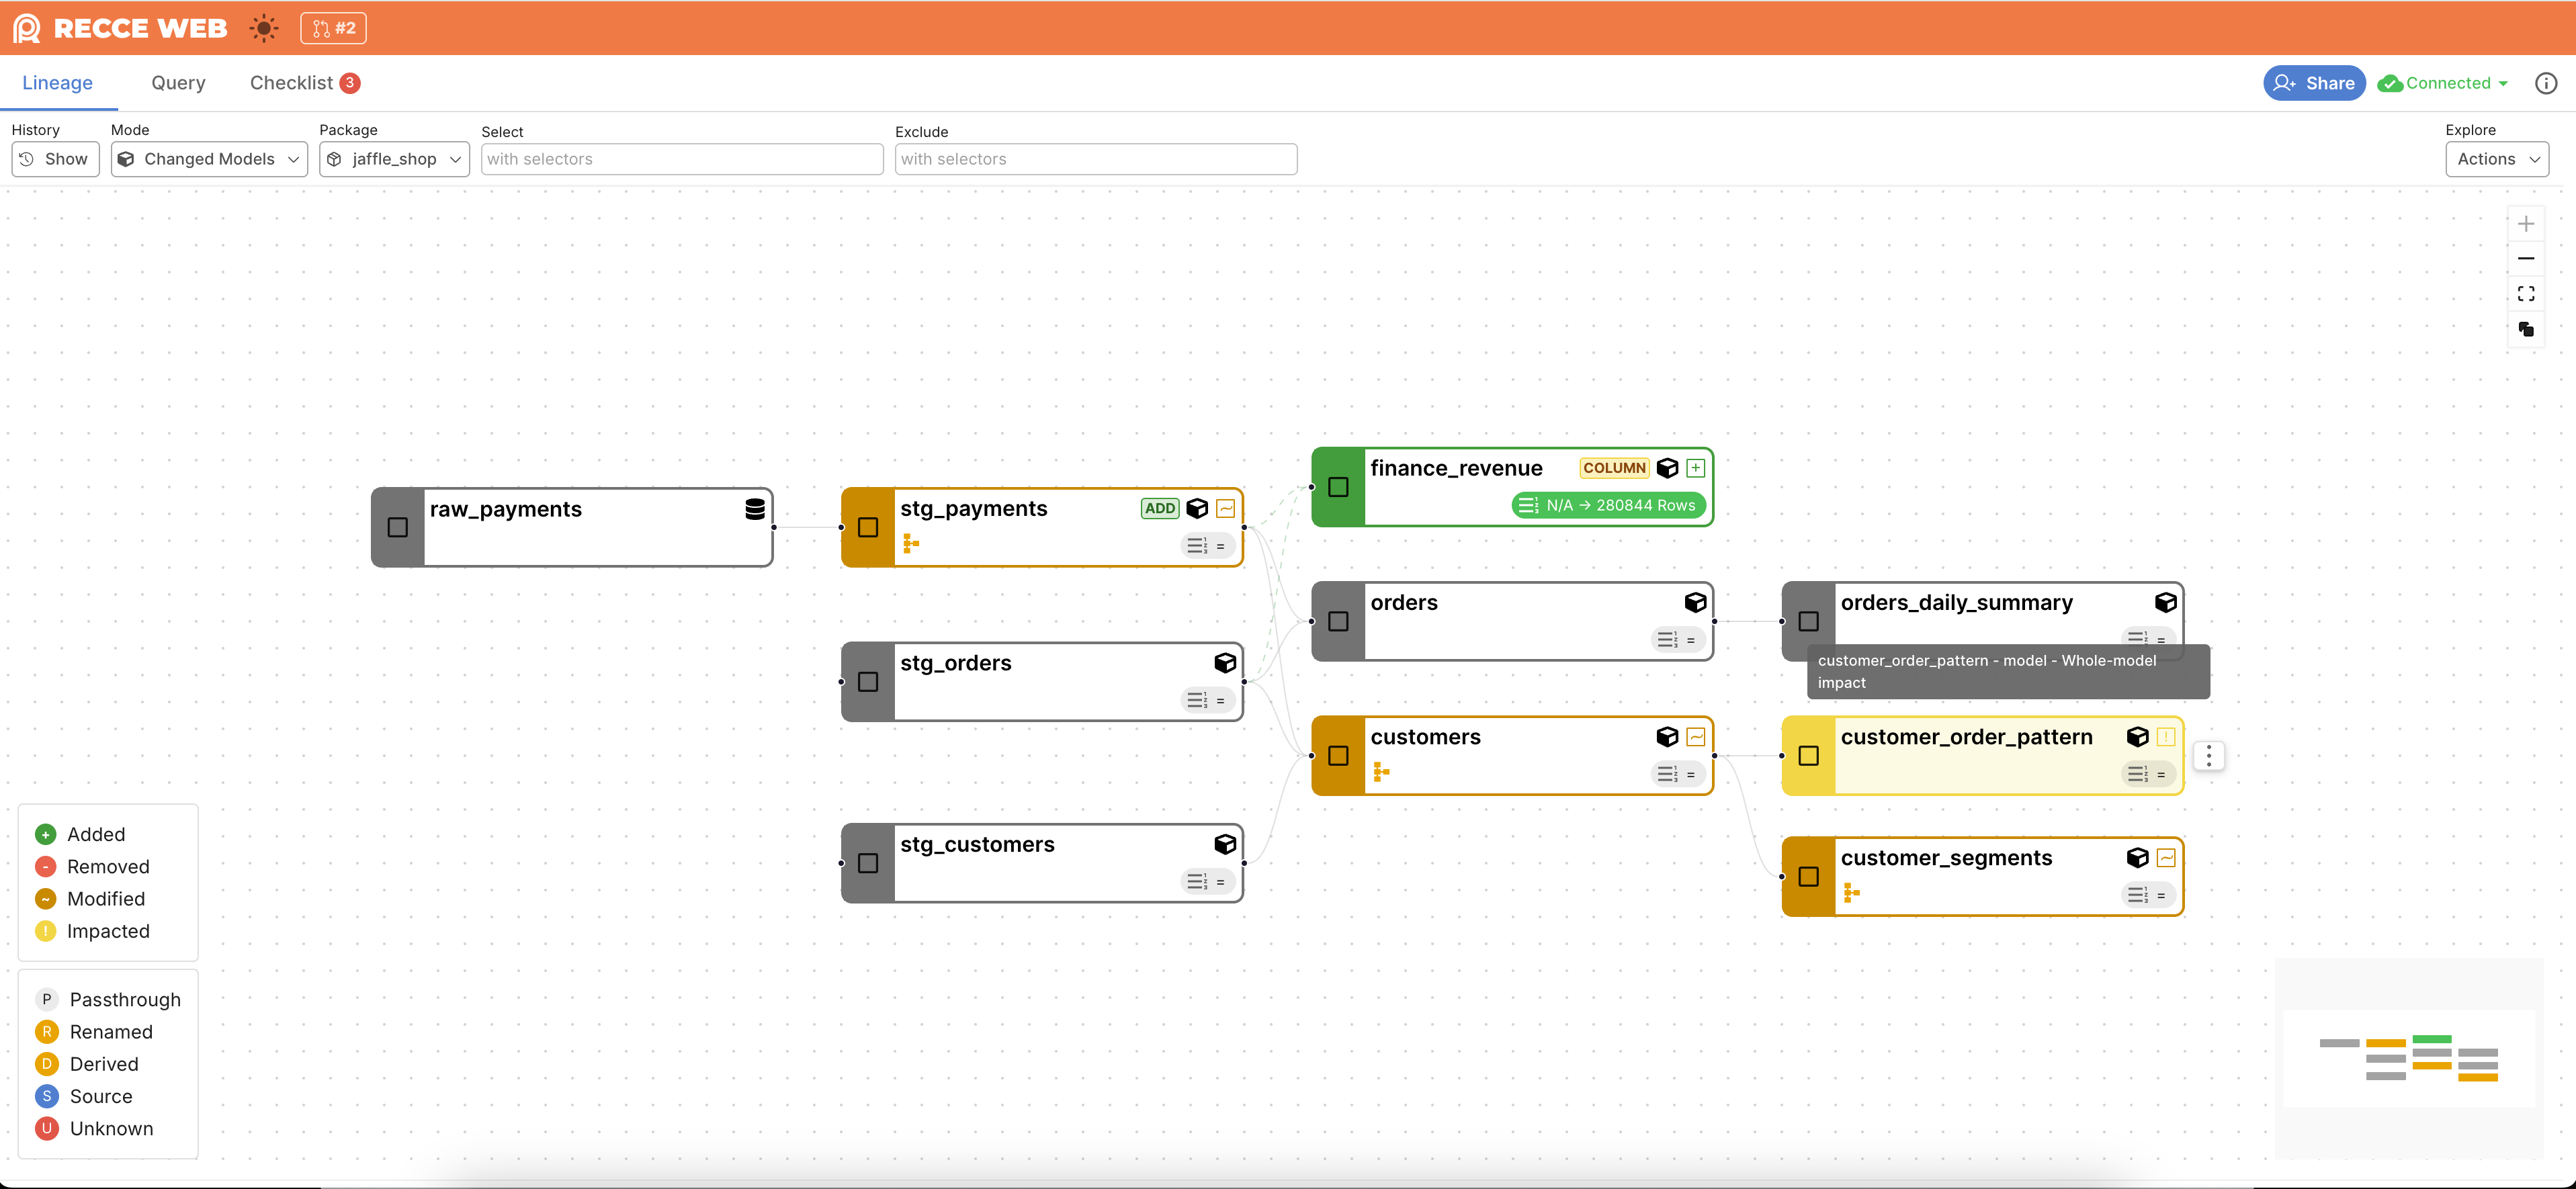Click the COLUMN tag on finance_revenue

coord(1614,468)
